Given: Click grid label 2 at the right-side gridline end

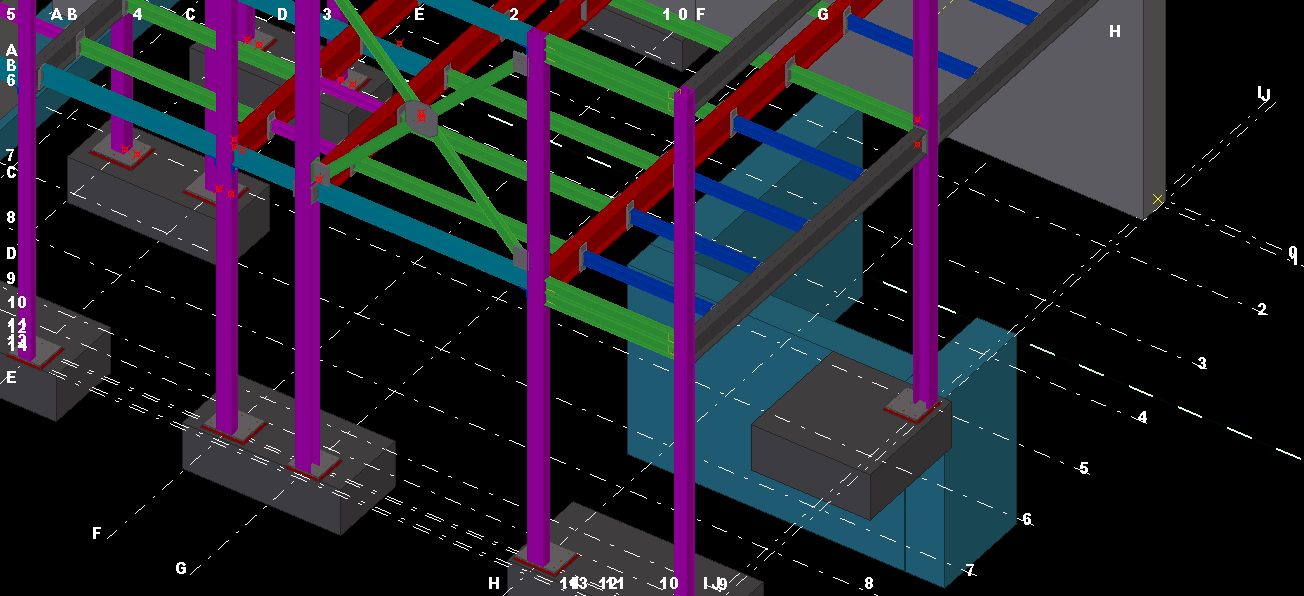Looking at the screenshot, I should tap(1262, 310).
